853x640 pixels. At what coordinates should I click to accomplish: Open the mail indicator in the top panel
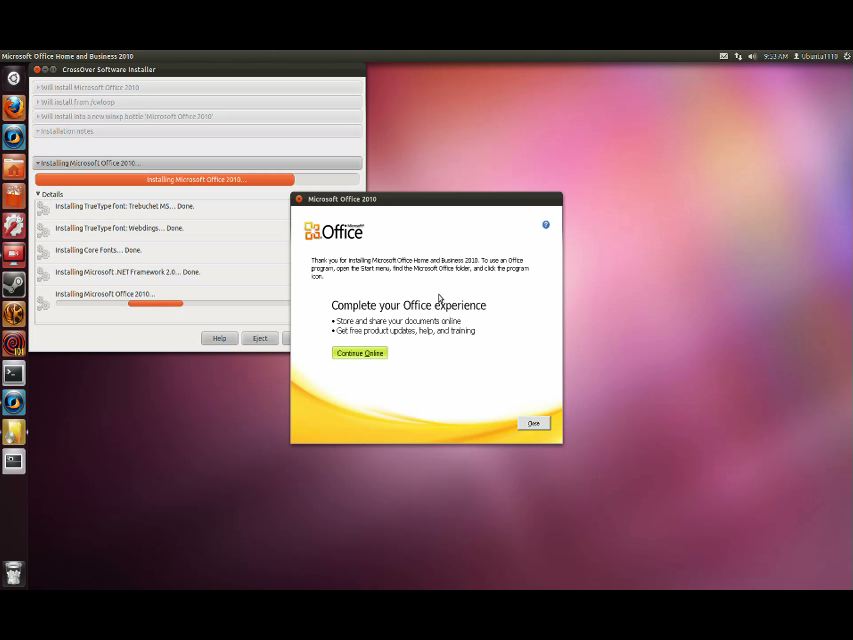tap(724, 56)
